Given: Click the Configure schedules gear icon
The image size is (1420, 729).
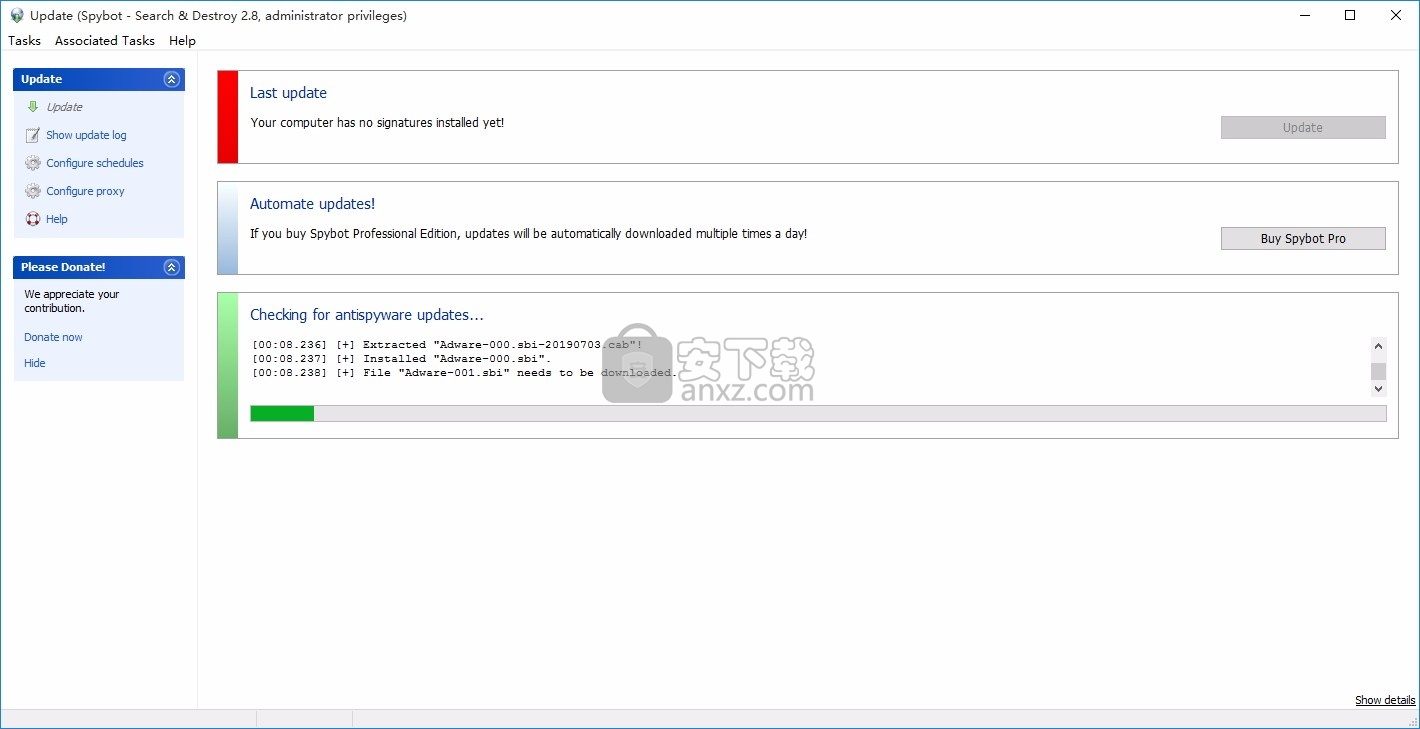Looking at the screenshot, I should point(33,163).
